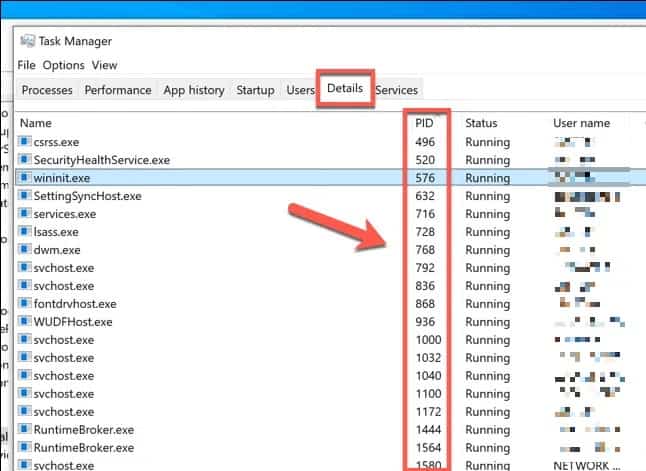Click PID value 496

(x=425, y=142)
